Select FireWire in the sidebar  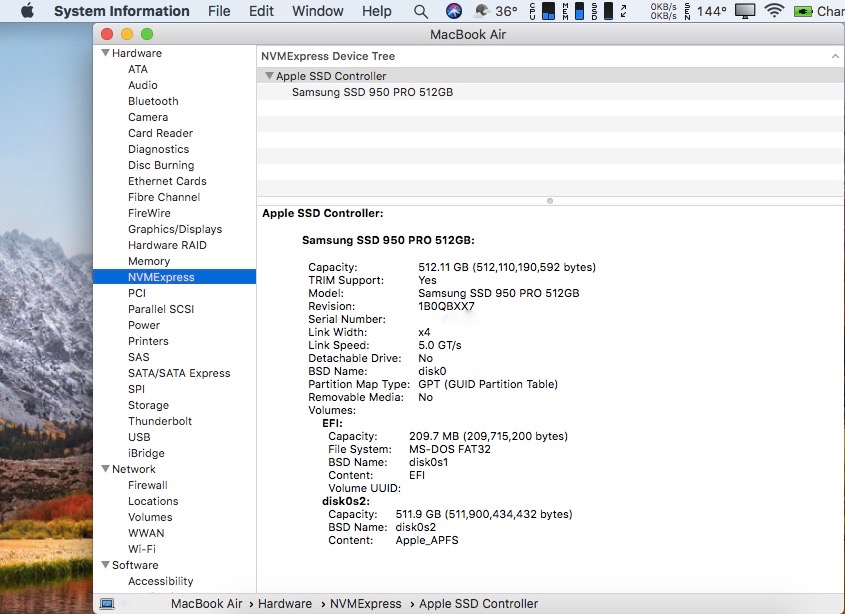point(149,213)
